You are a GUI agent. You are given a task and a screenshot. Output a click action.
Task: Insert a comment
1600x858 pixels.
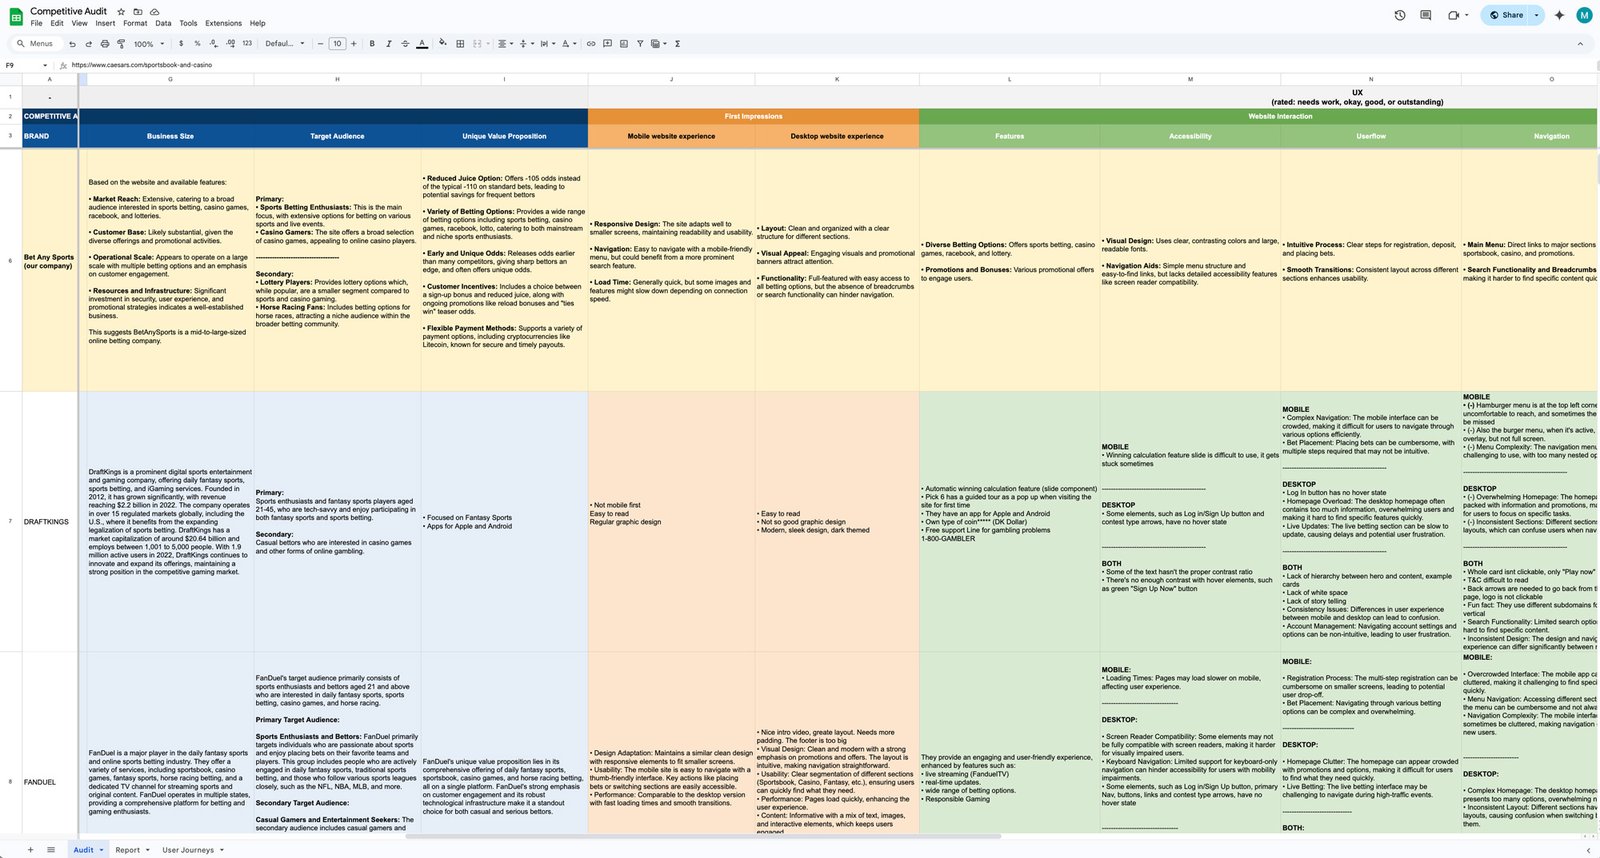click(608, 44)
